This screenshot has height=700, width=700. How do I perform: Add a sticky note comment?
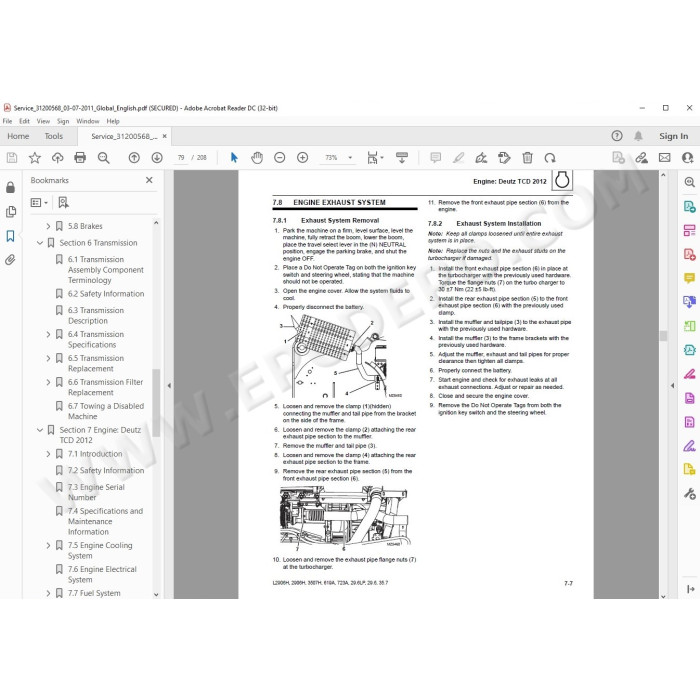pos(435,158)
